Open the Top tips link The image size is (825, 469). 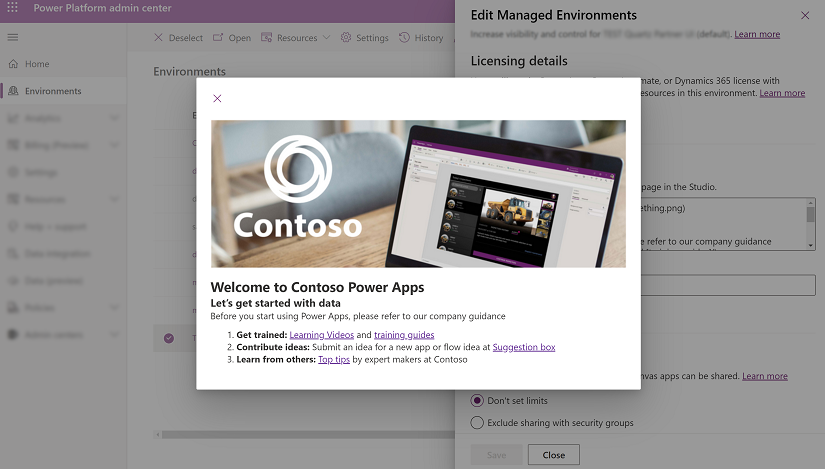pyautogui.click(x=334, y=360)
